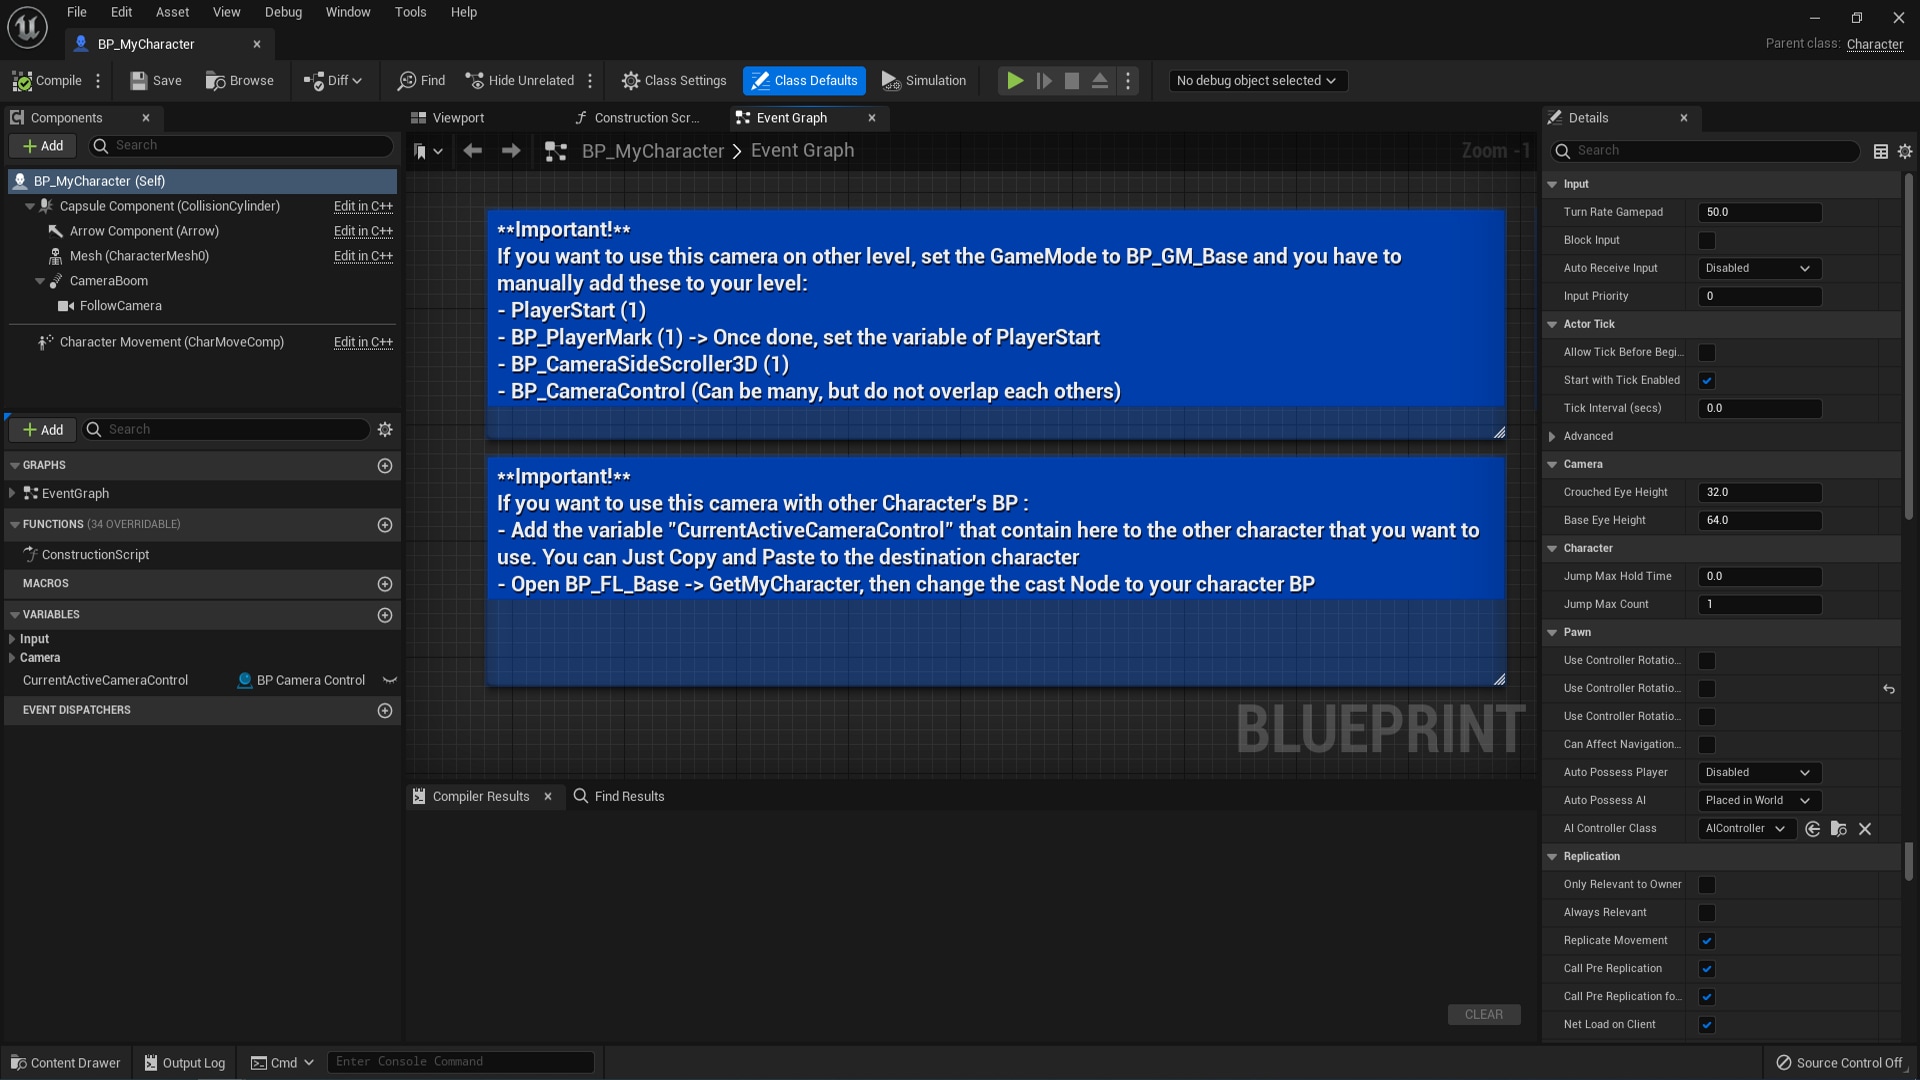Expand the EventGraph entry

coord(12,494)
